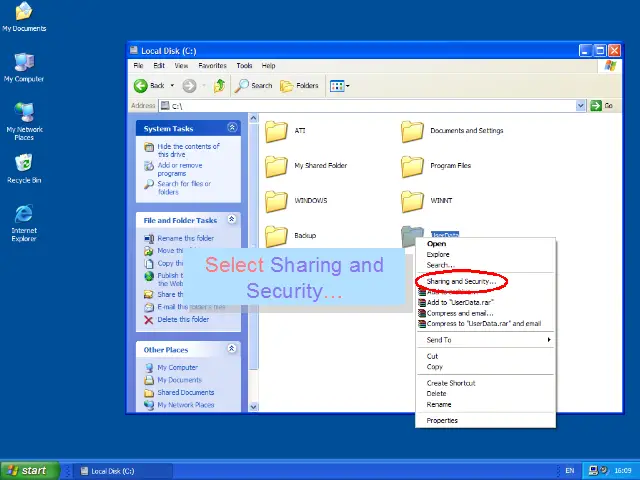Select the Program Files folder
This screenshot has height=480, width=640.
point(412,167)
